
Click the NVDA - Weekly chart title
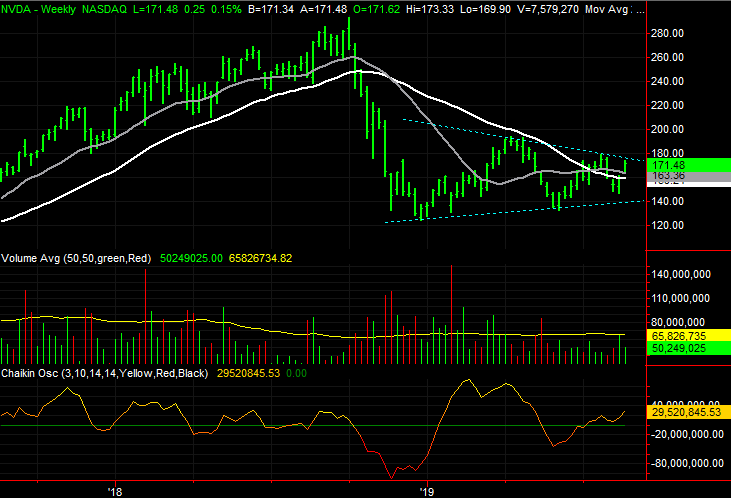38,9
